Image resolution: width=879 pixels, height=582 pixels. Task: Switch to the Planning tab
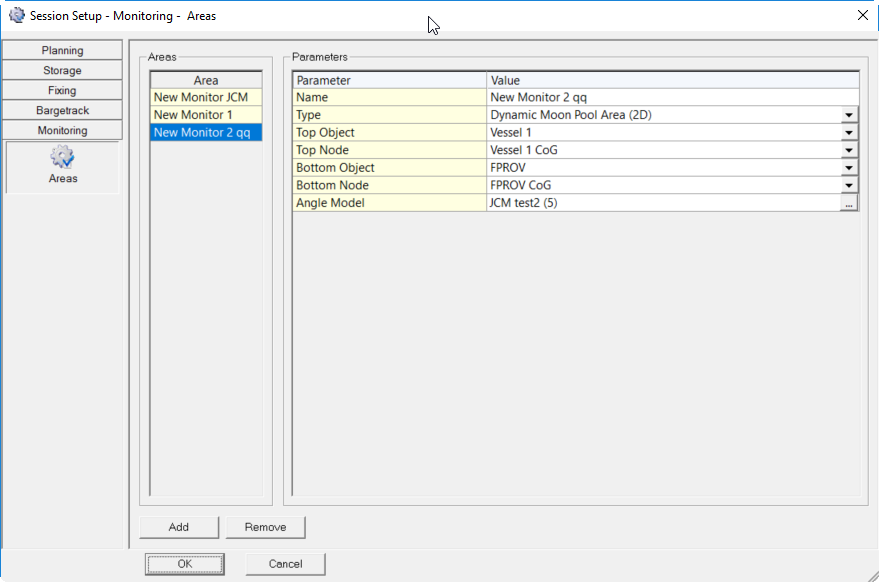(62, 50)
